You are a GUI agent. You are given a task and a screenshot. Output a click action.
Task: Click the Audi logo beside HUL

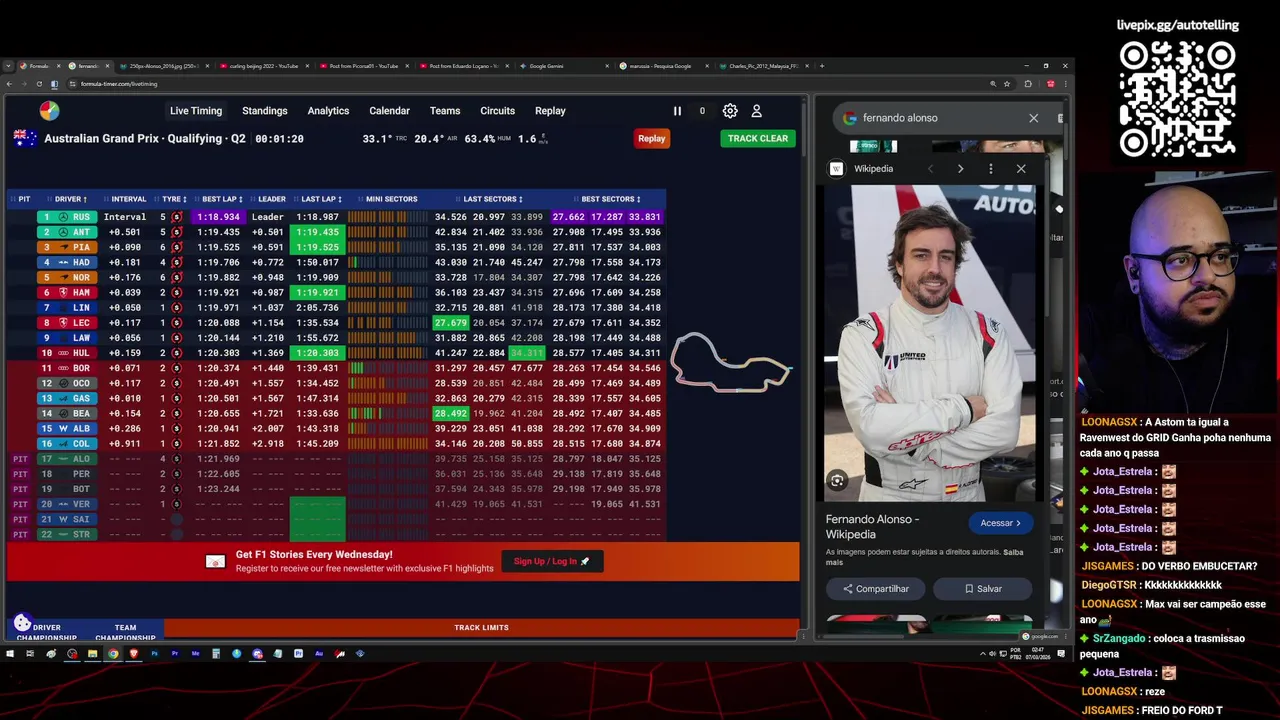click(x=63, y=353)
